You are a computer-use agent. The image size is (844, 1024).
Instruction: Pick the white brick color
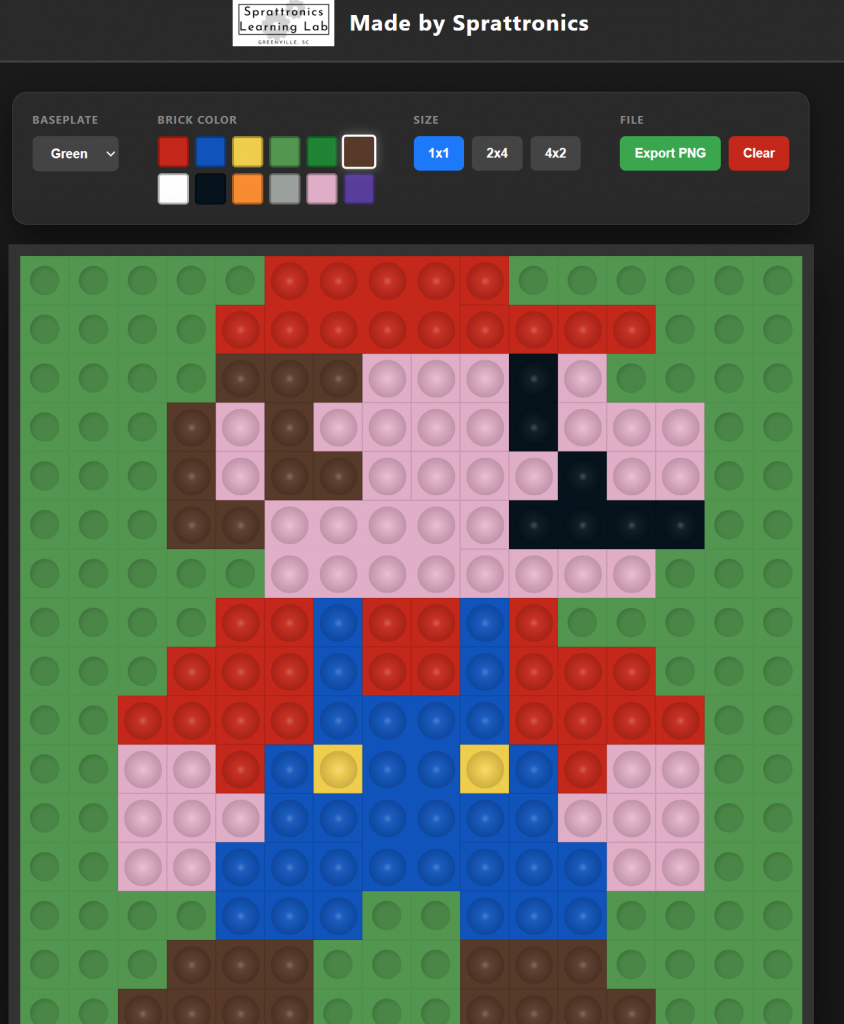click(173, 189)
